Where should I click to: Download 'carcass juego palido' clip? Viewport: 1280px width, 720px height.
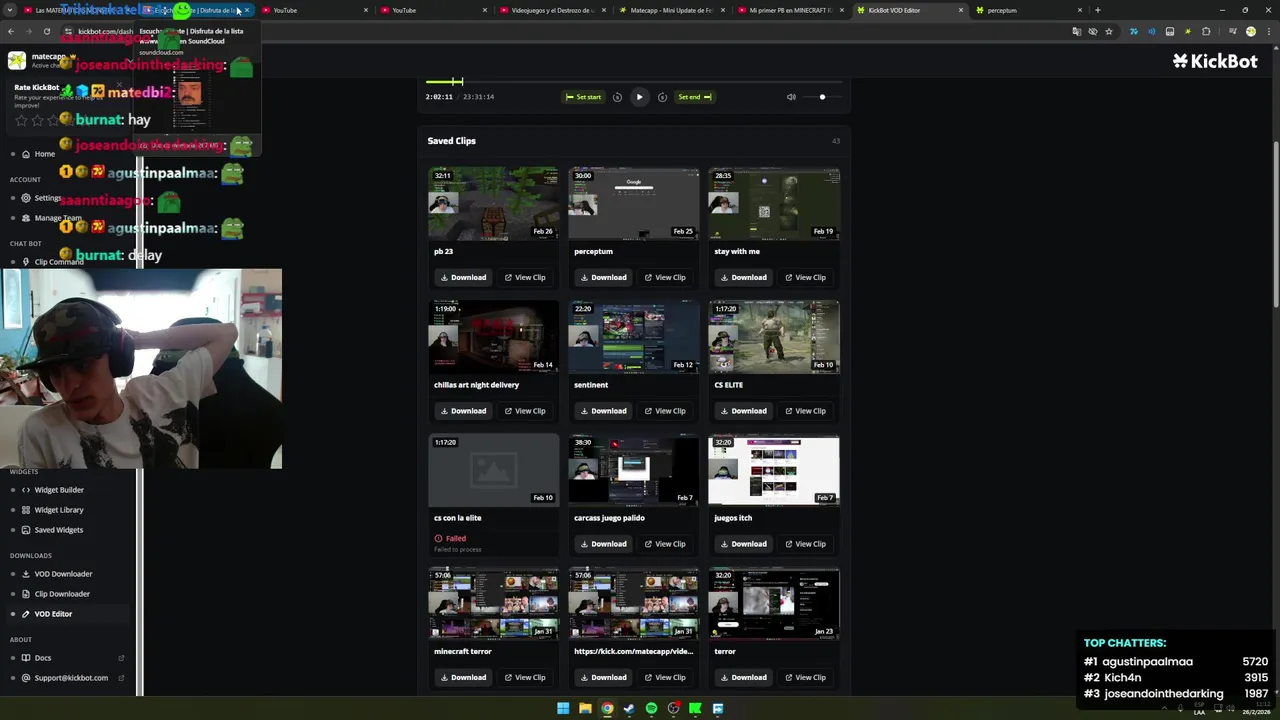point(603,544)
